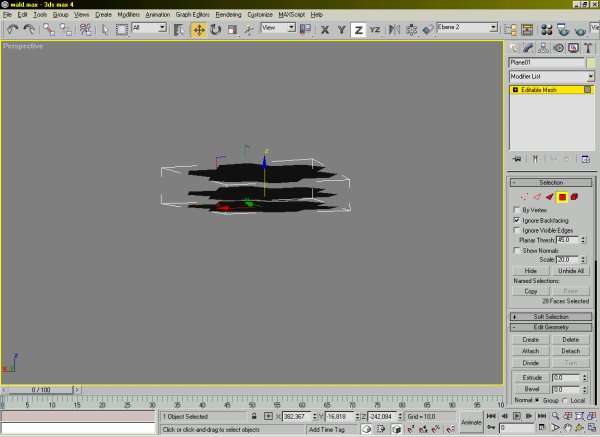
Task: Select the Group normal radio button
Action: (x=537, y=400)
